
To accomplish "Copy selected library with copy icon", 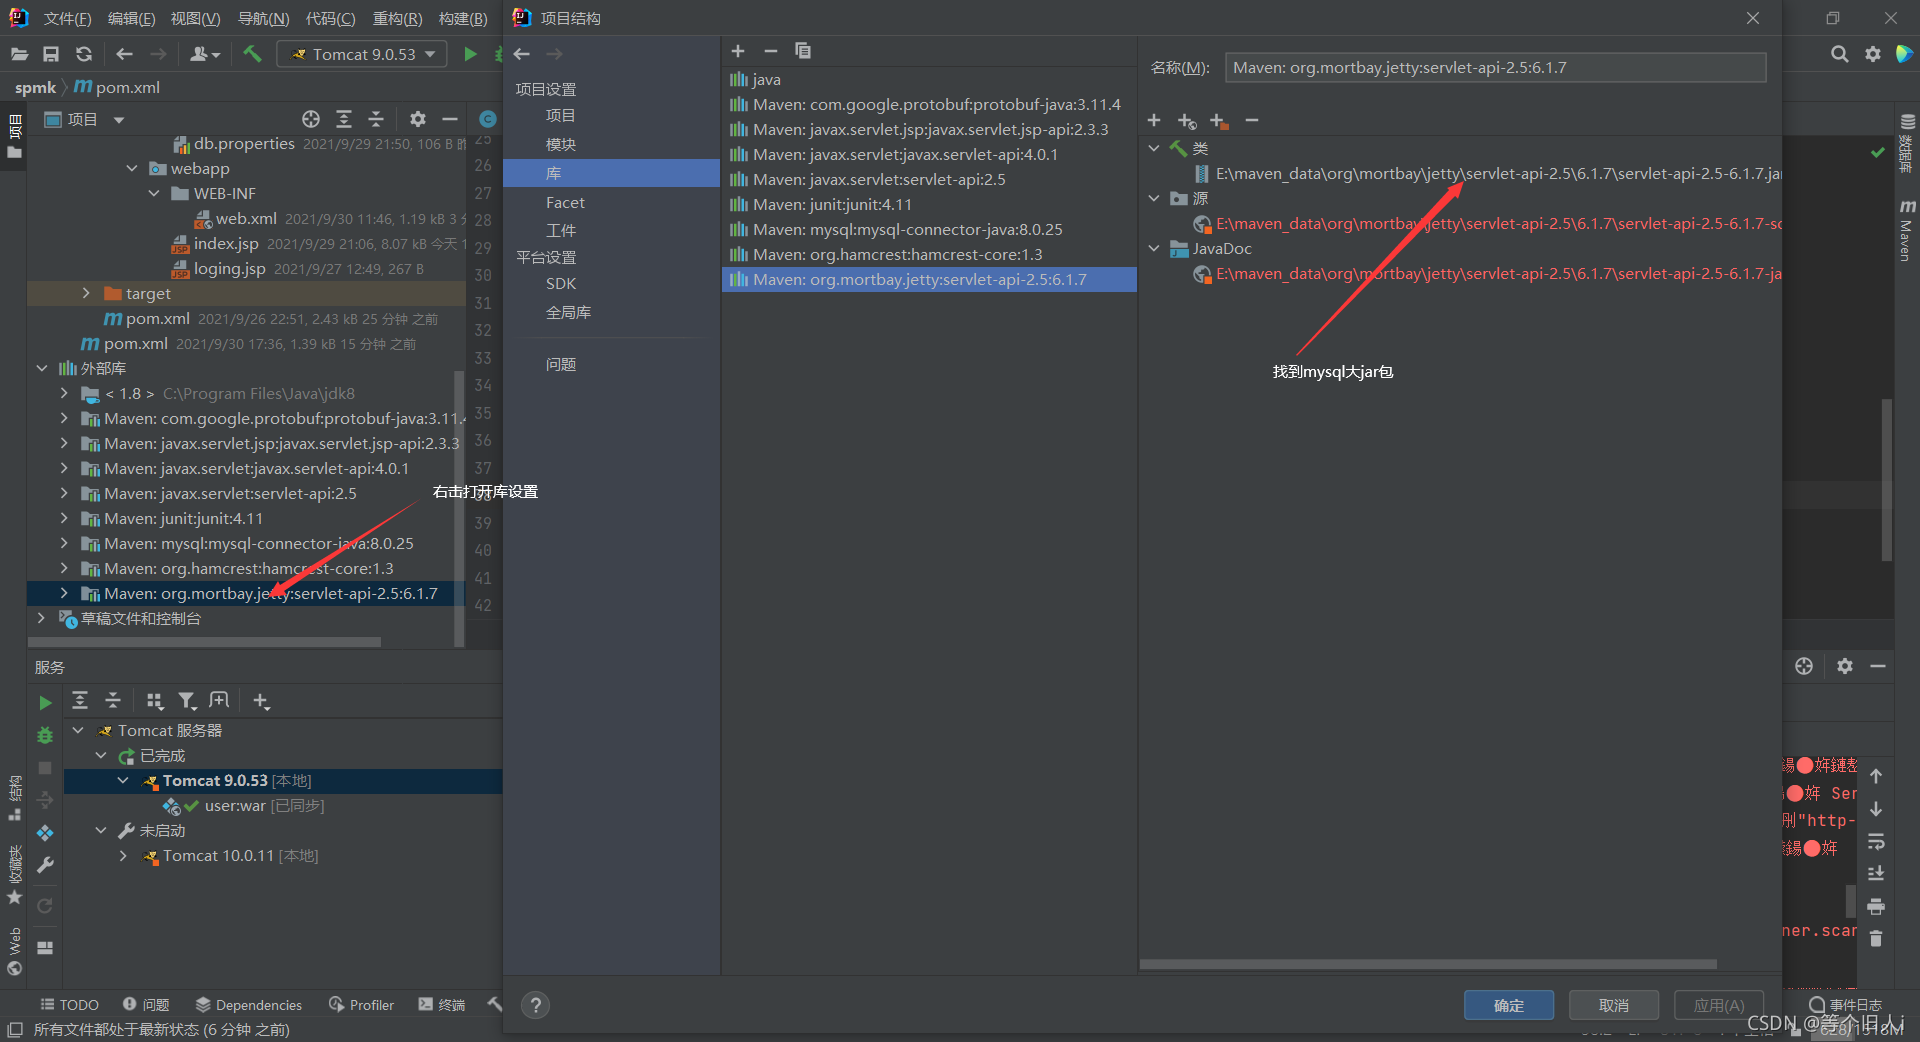I will 803,51.
